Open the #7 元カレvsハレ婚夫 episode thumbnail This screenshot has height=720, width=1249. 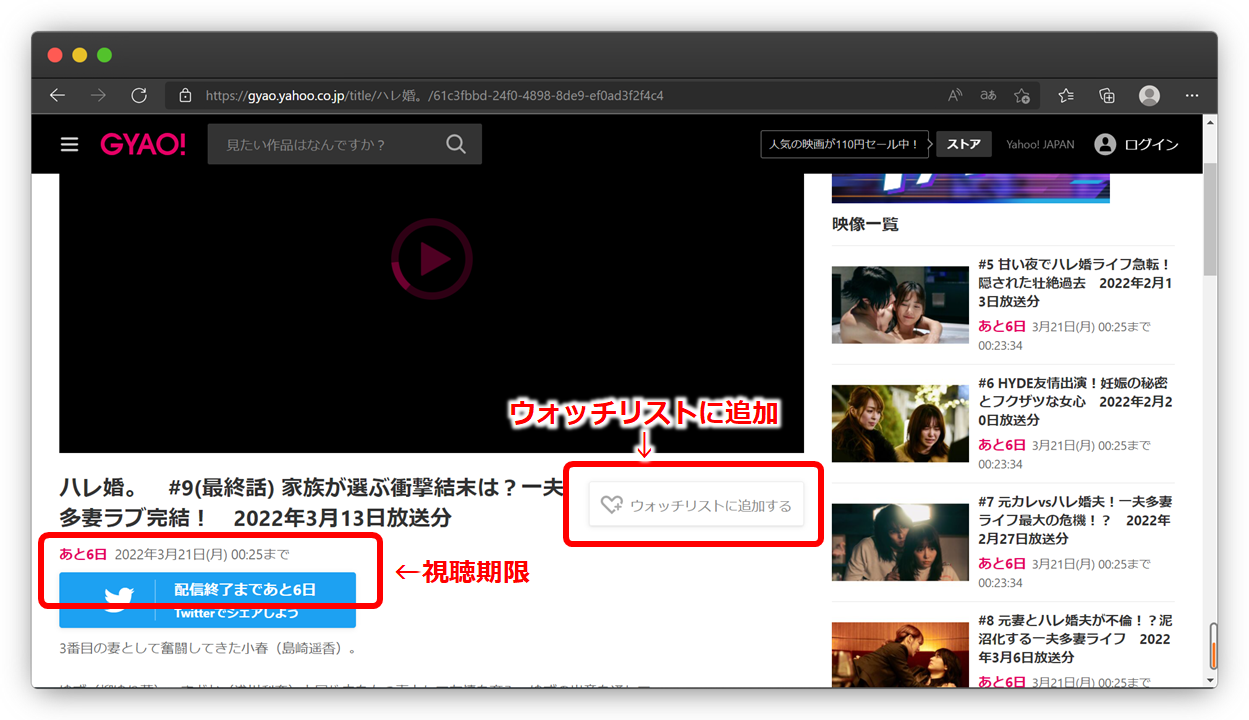click(x=900, y=542)
